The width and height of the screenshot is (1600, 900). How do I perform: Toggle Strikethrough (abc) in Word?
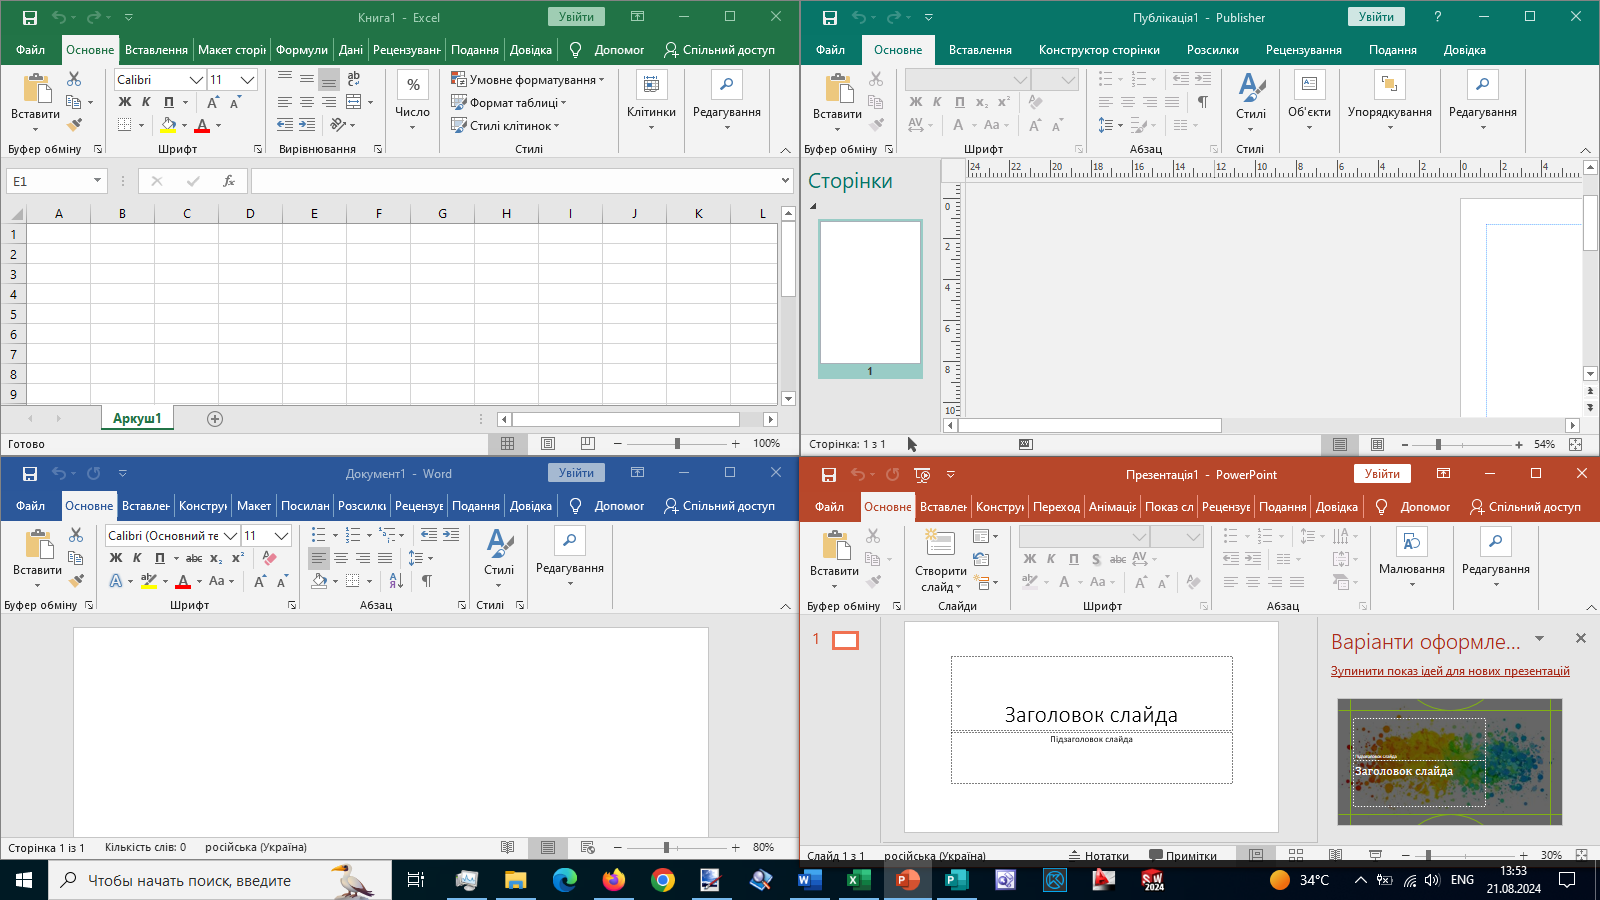[194, 558]
